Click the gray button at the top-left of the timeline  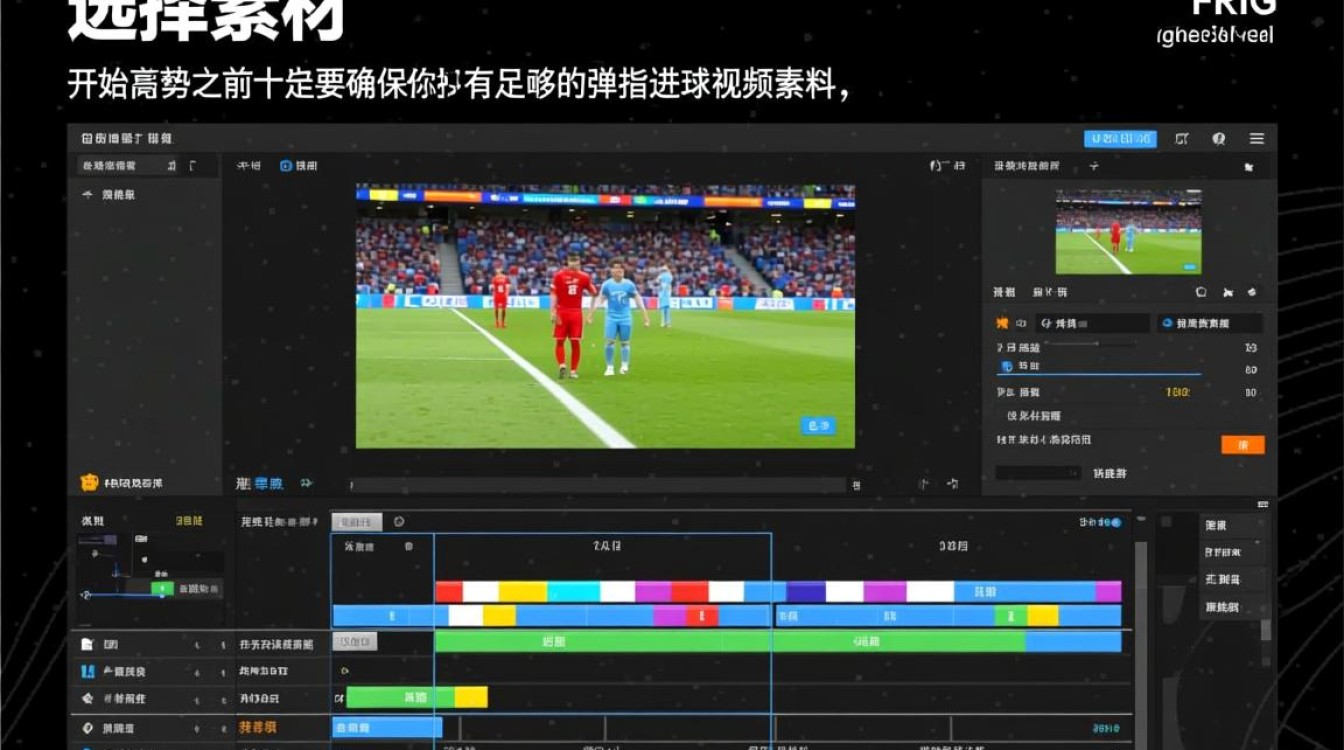[357, 521]
